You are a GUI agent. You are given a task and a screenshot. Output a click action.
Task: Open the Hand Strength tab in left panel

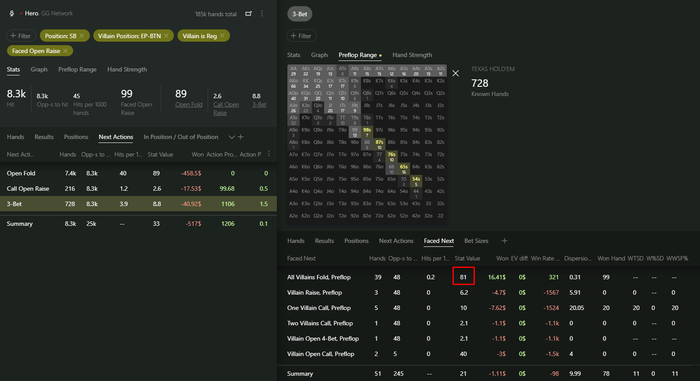[127, 70]
